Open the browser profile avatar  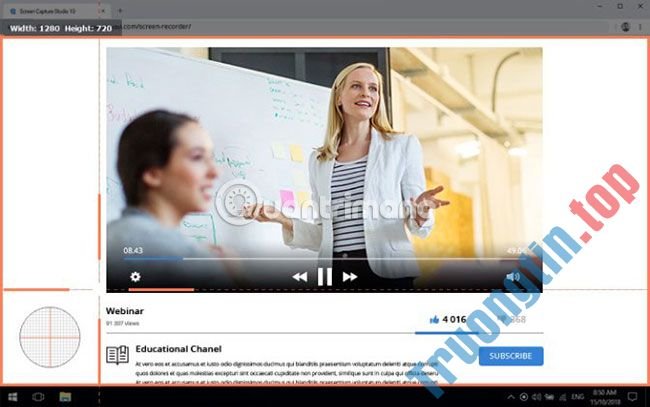click(x=626, y=27)
